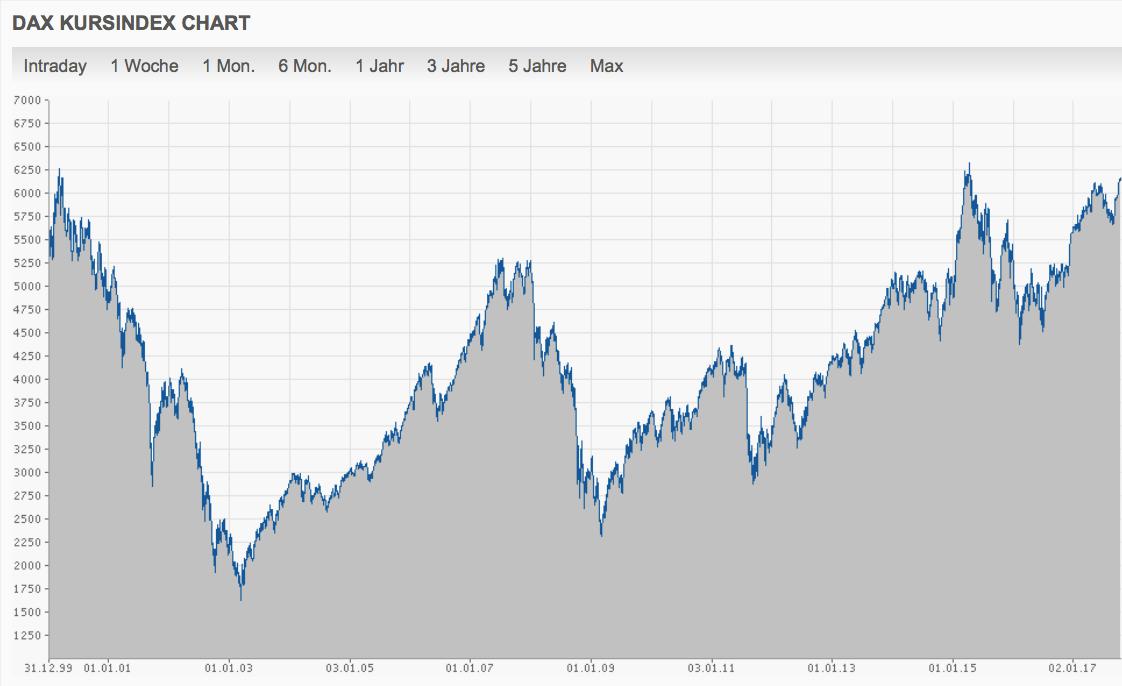
Task: Click the 01.01.03 x-axis date label
Action: [228, 668]
